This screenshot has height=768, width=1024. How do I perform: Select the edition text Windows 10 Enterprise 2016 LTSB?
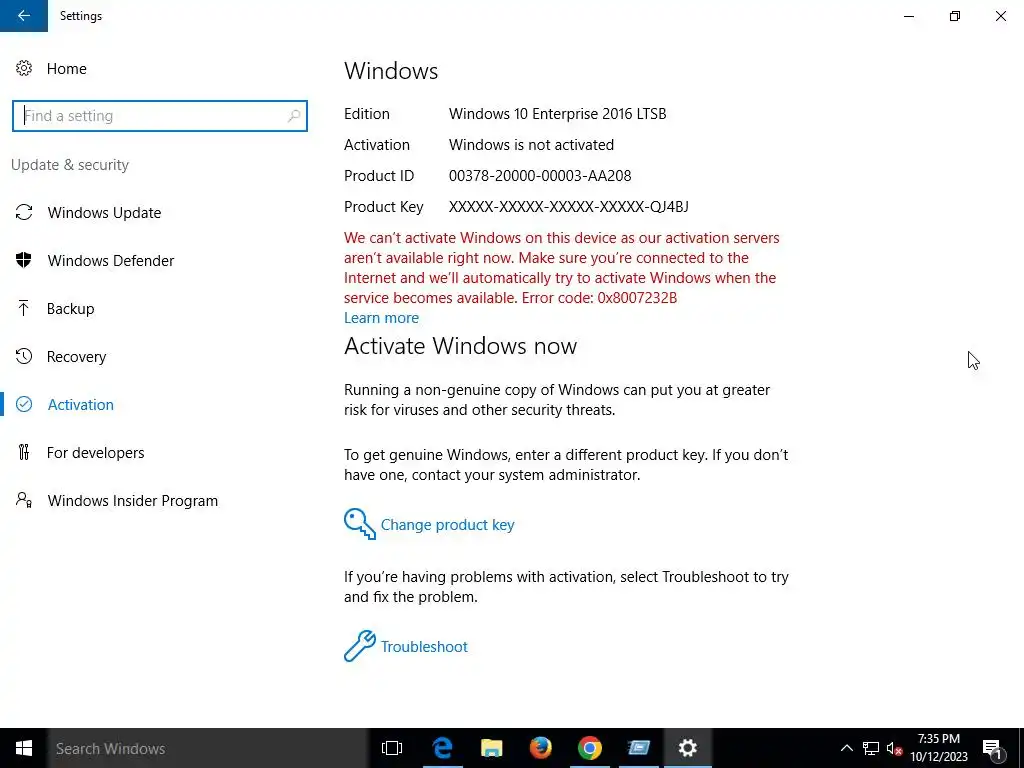click(558, 114)
